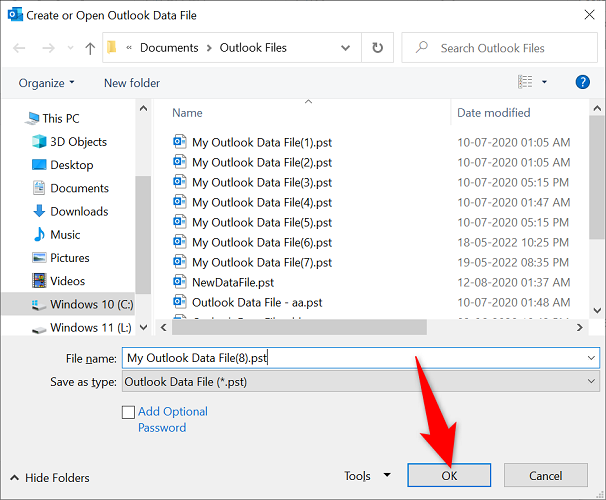Expand the address bar path dropdown

click(x=345, y=48)
